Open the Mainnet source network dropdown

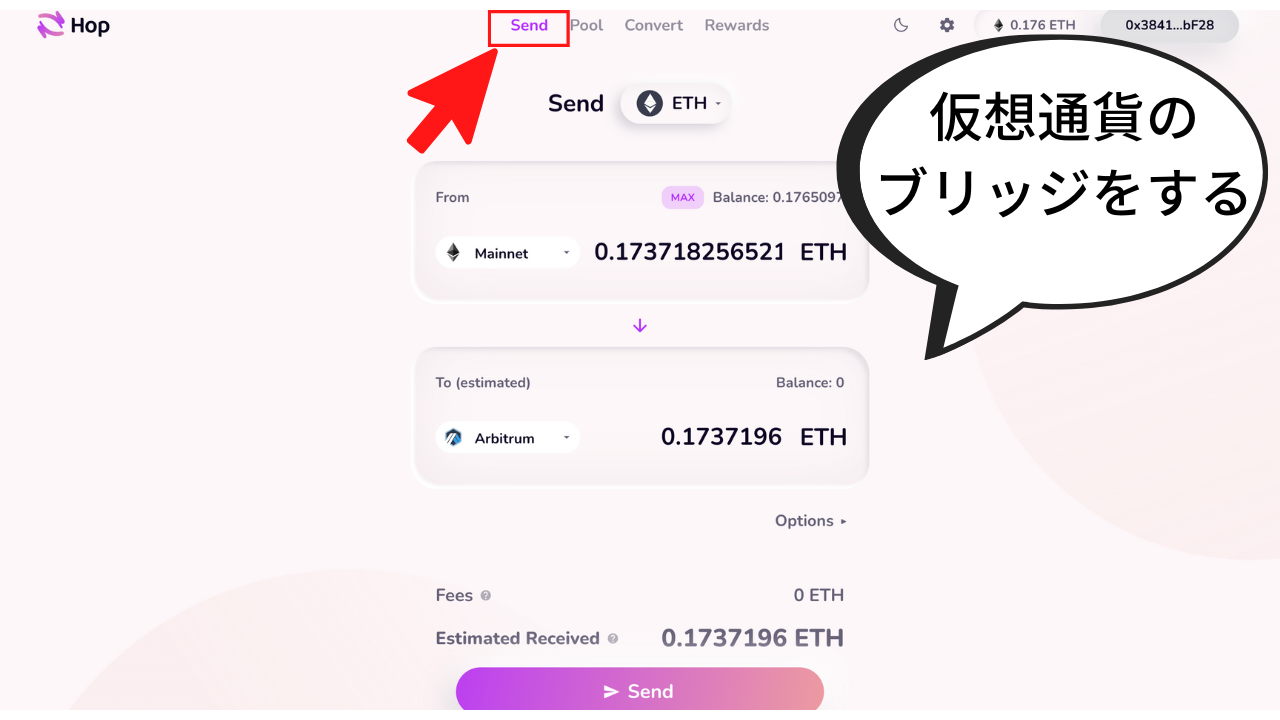[x=508, y=253]
